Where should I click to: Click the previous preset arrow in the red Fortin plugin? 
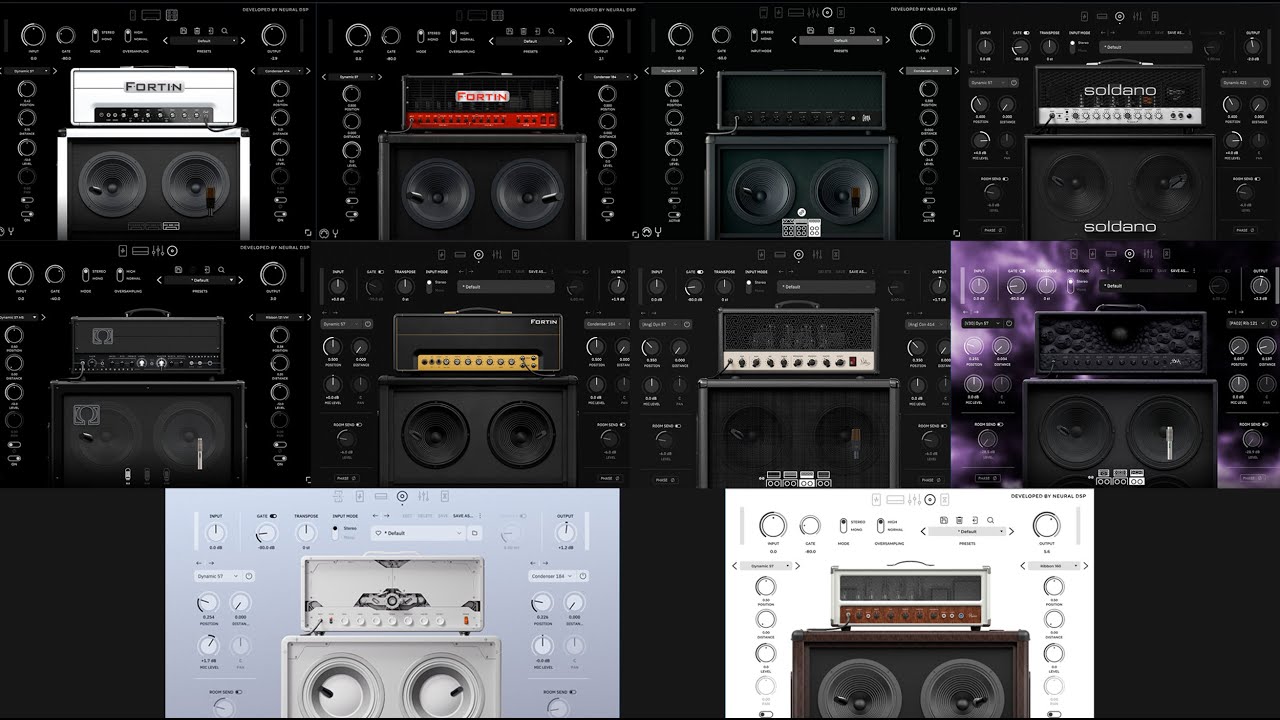(491, 41)
